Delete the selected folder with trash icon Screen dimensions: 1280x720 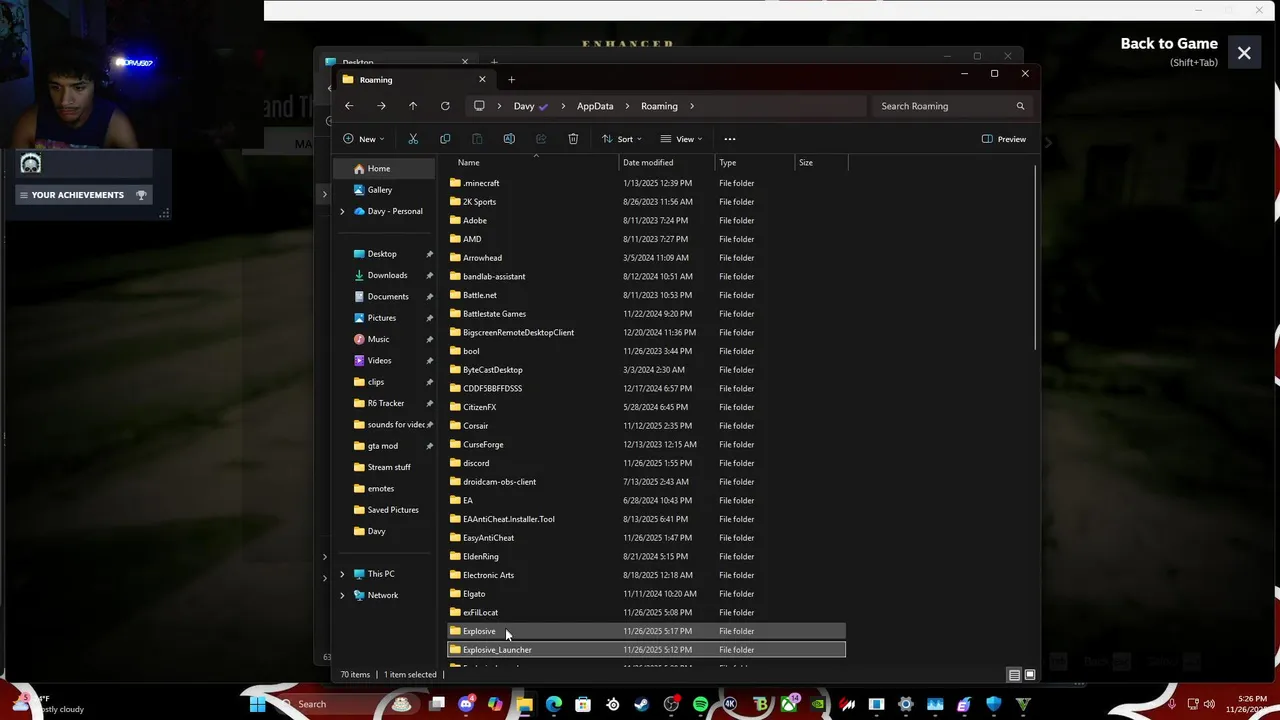point(573,139)
